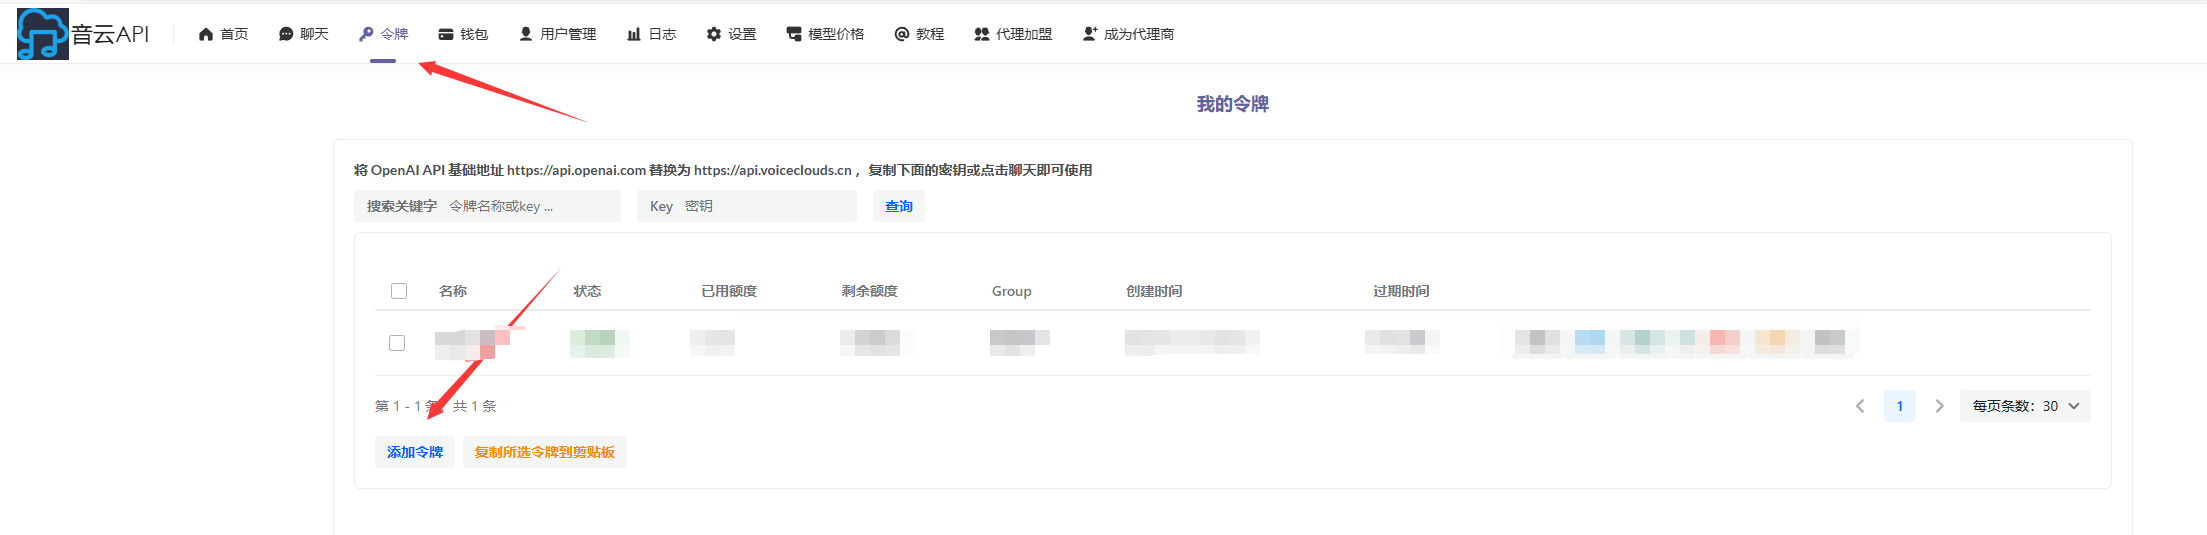Click the 查询 search button

tap(899, 206)
